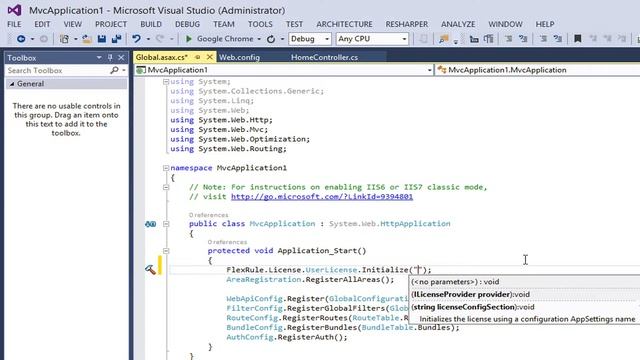Screen dimensions: 640x360
Task: Collapse the using directives region
Action: click(x=166, y=82)
